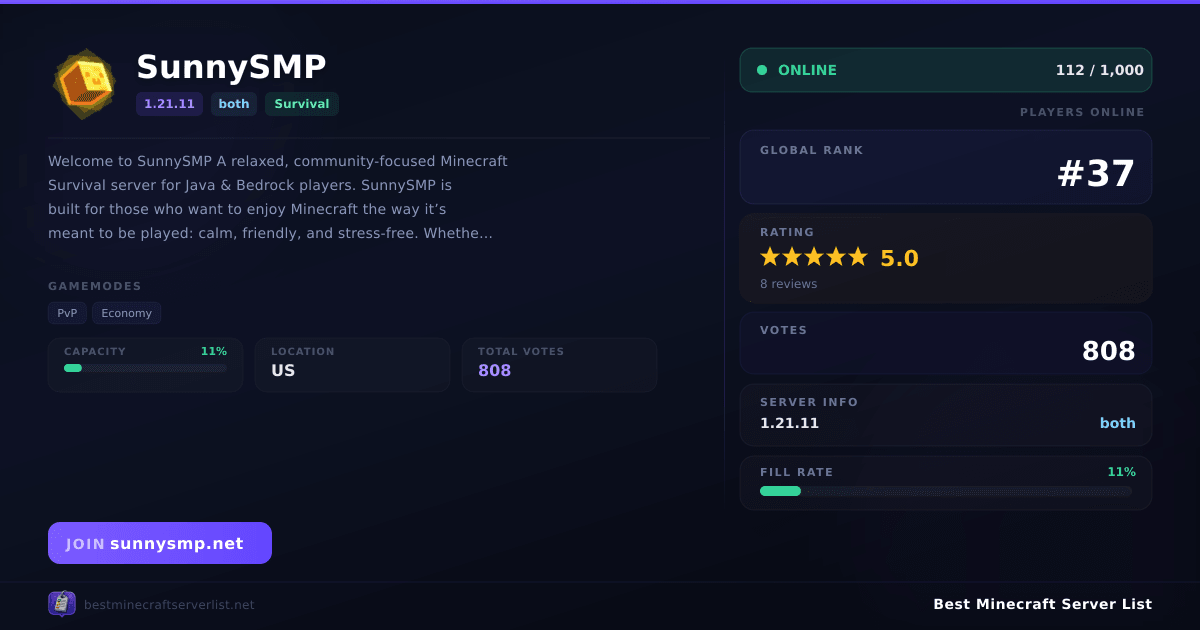This screenshot has width=1200, height=630.
Task: Click the 1.21.11 value in Server Info
Action: click(789, 423)
